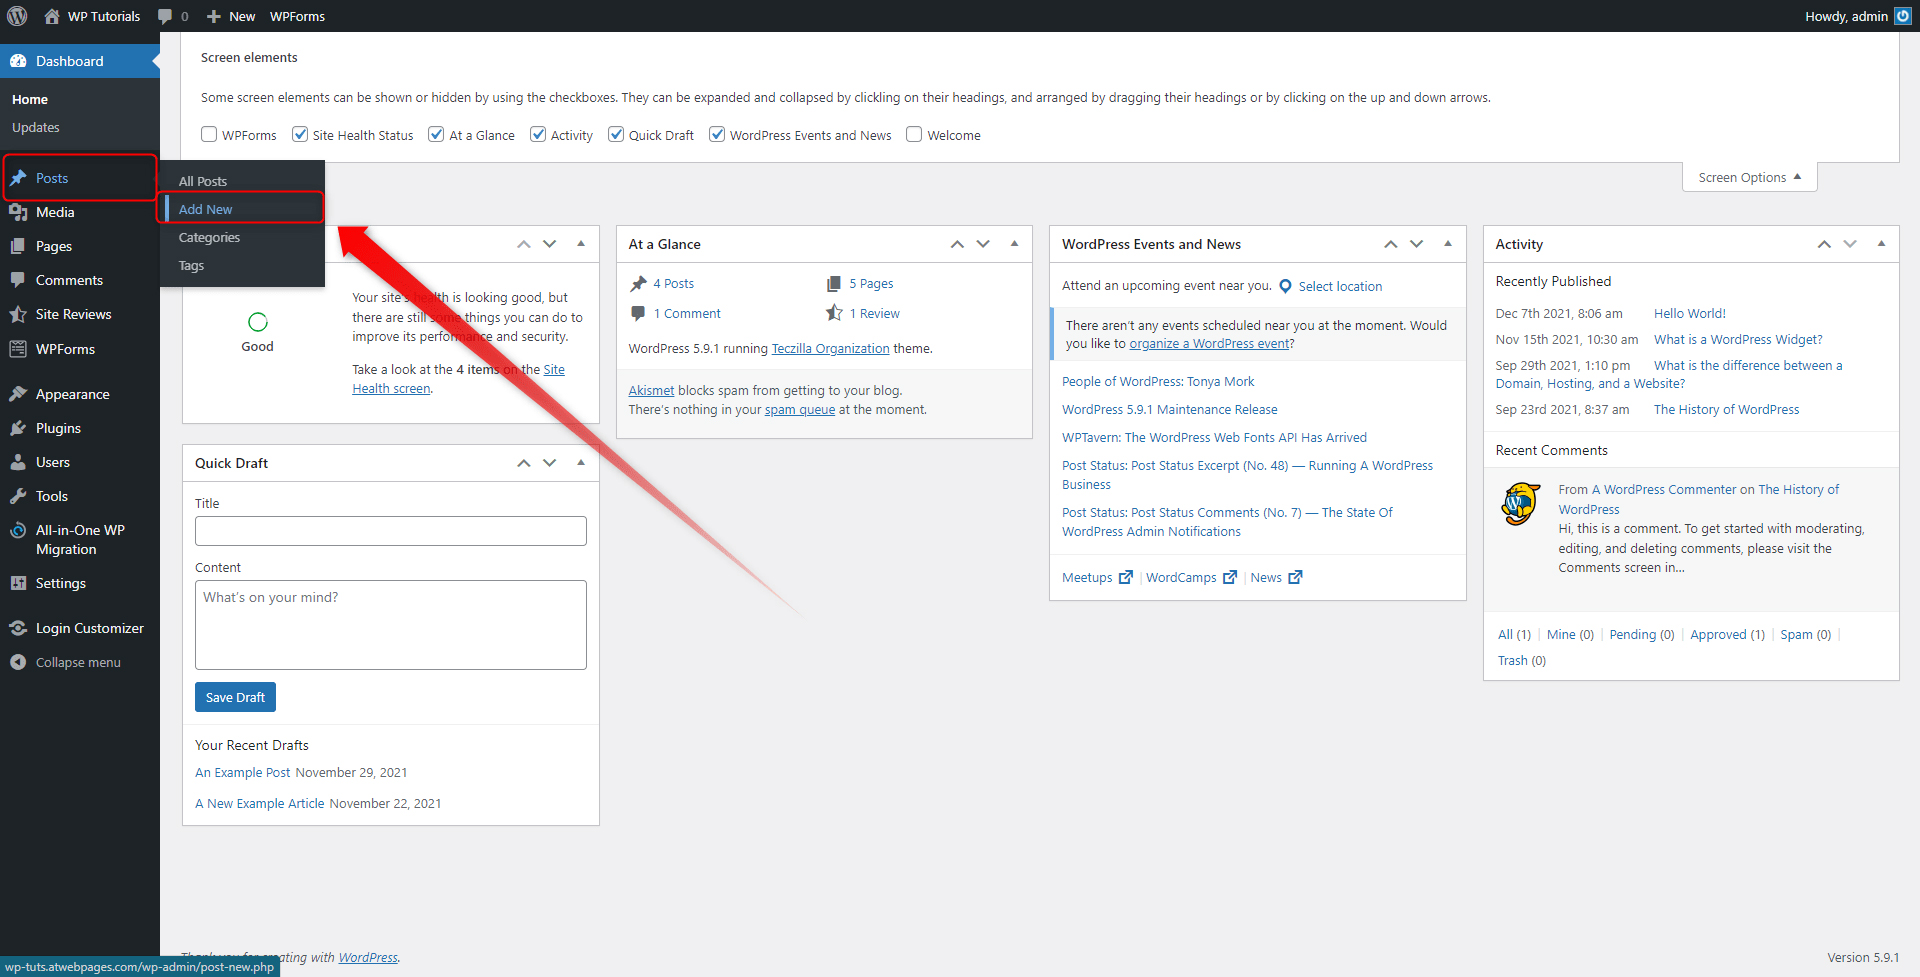Click the Tools wrench icon

pos(18,496)
